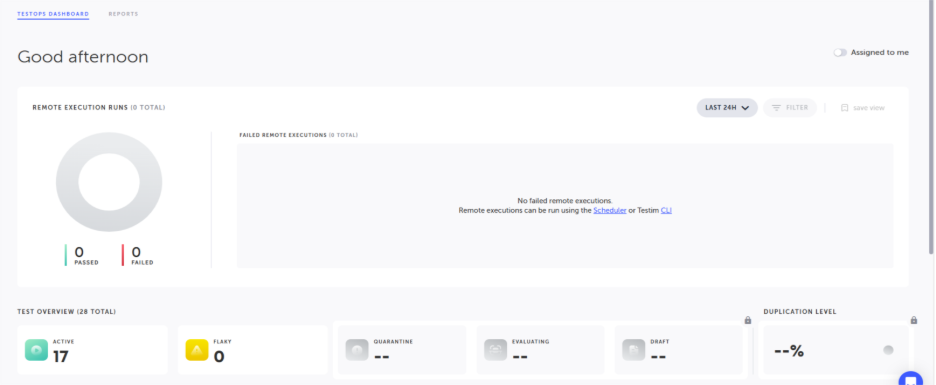The image size is (936, 385).
Task: Click the Quarantine card icon
Action: 357,350
